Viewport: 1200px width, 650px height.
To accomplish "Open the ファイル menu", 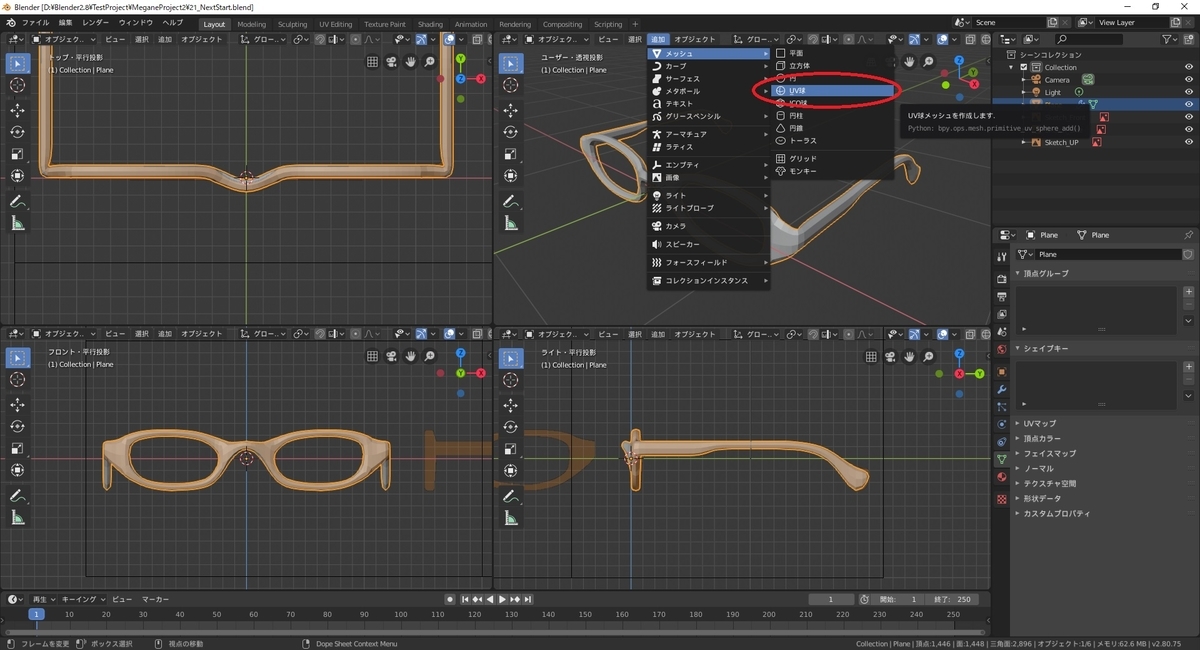I will click(x=35, y=22).
